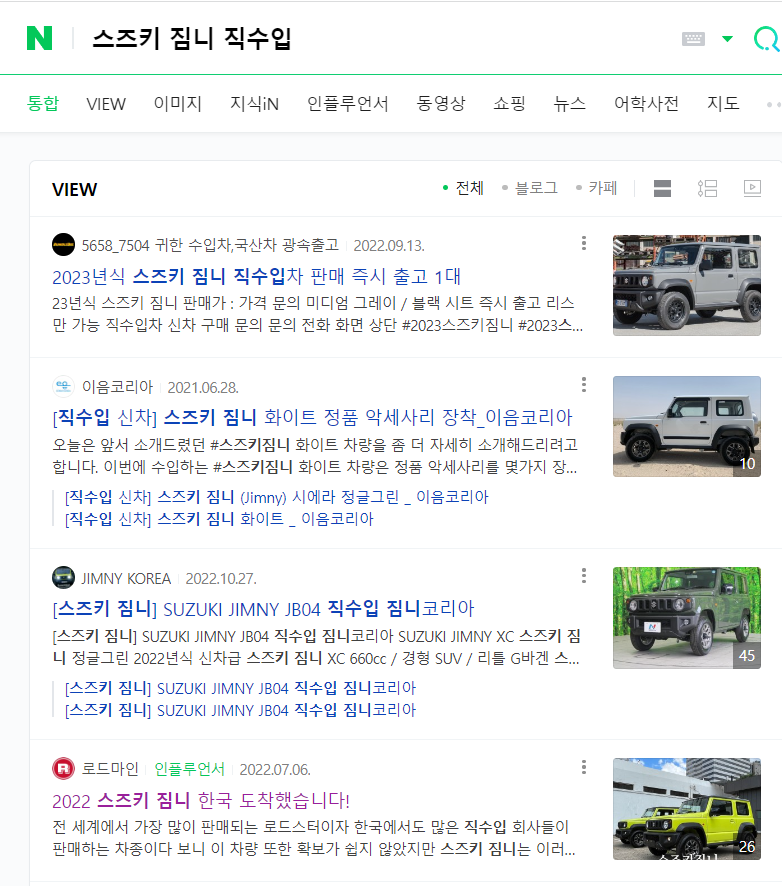This screenshot has width=782, height=886.
Task: Switch to the VIEW tab
Action: [106, 104]
